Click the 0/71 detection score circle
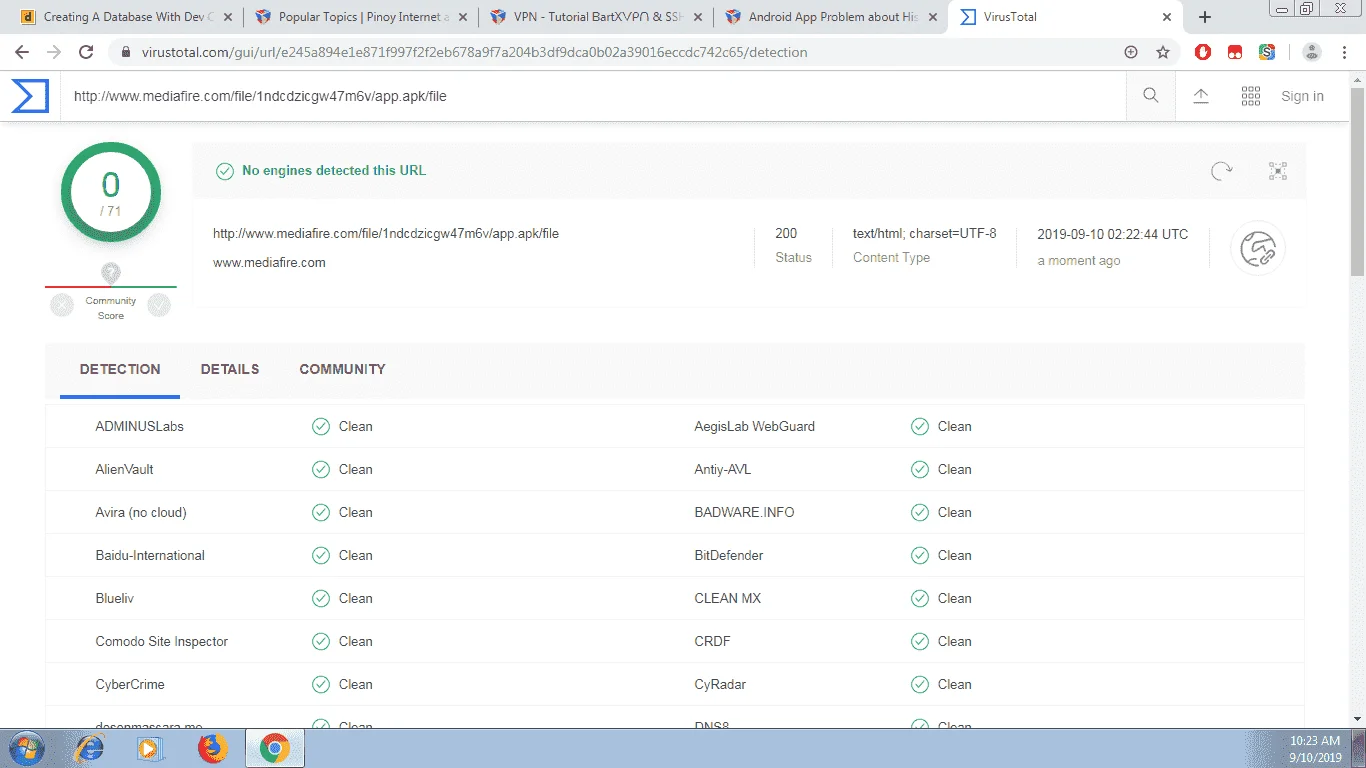This screenshot has height=768, width=1366. [111, 192]
